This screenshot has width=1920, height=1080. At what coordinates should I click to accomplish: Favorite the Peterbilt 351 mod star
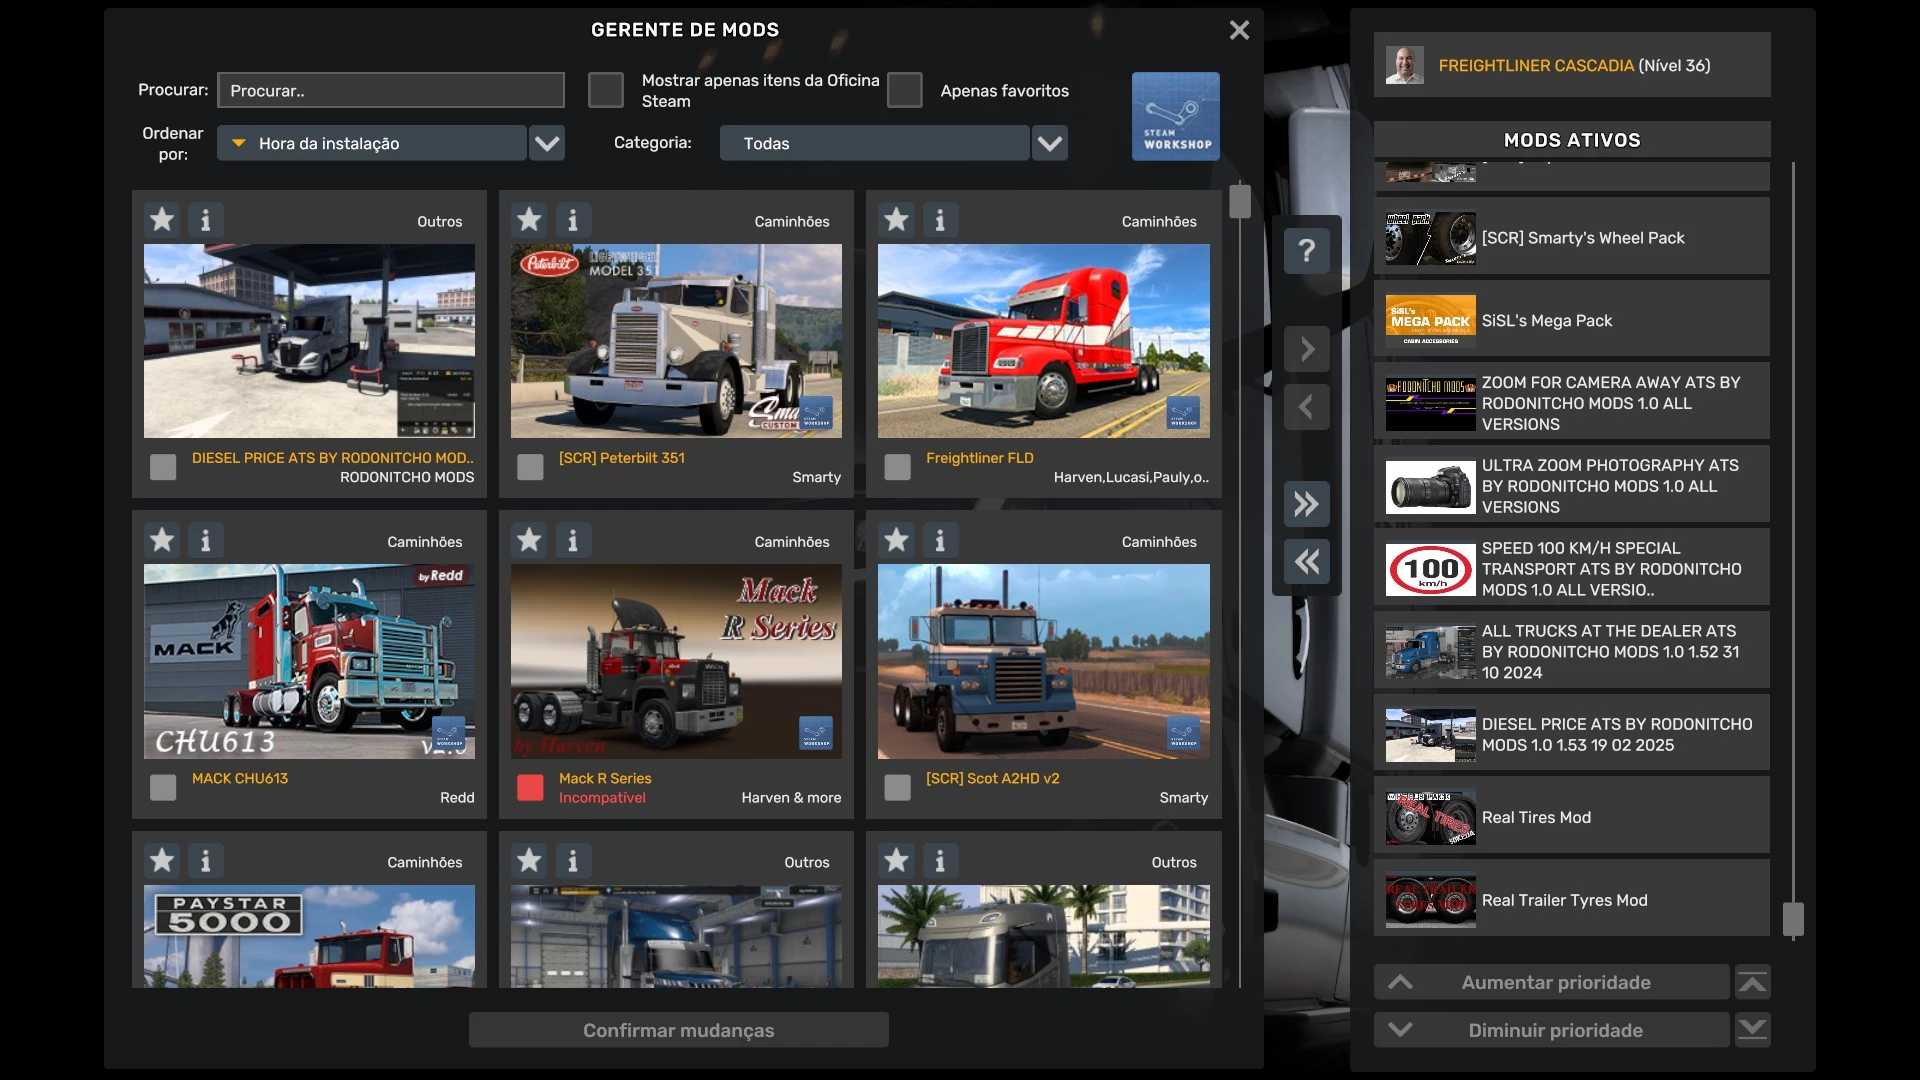(529, 220)
